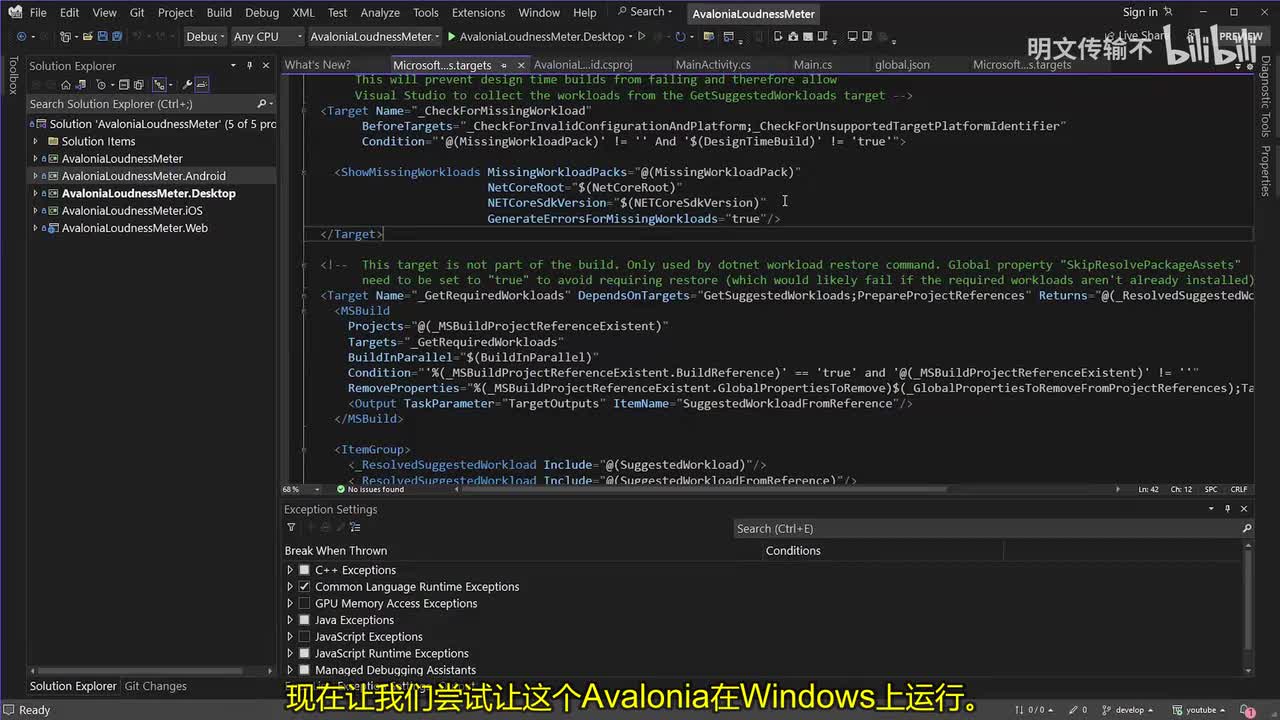
Task: Click the Pending Changes Filter clock icon
Action: pyautogui.click(x=100, y=85)
